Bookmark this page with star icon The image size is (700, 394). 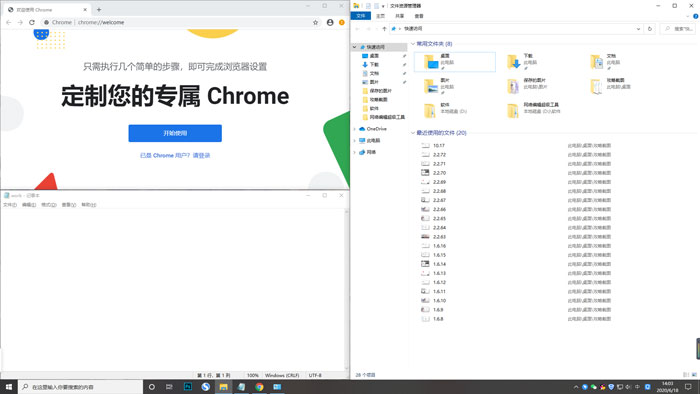point(316,22)
